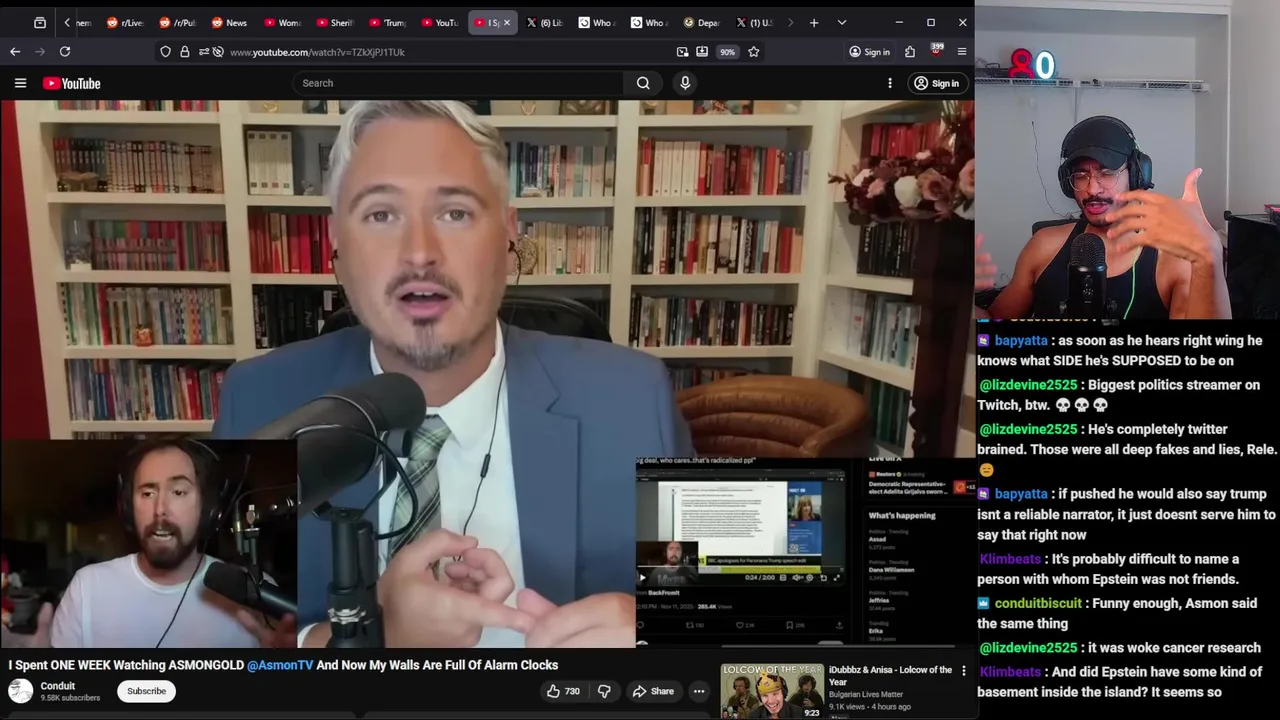Open the list all tabs dropdown
The width and height of the screenshot is (1280, 720).
click(842, 22)
